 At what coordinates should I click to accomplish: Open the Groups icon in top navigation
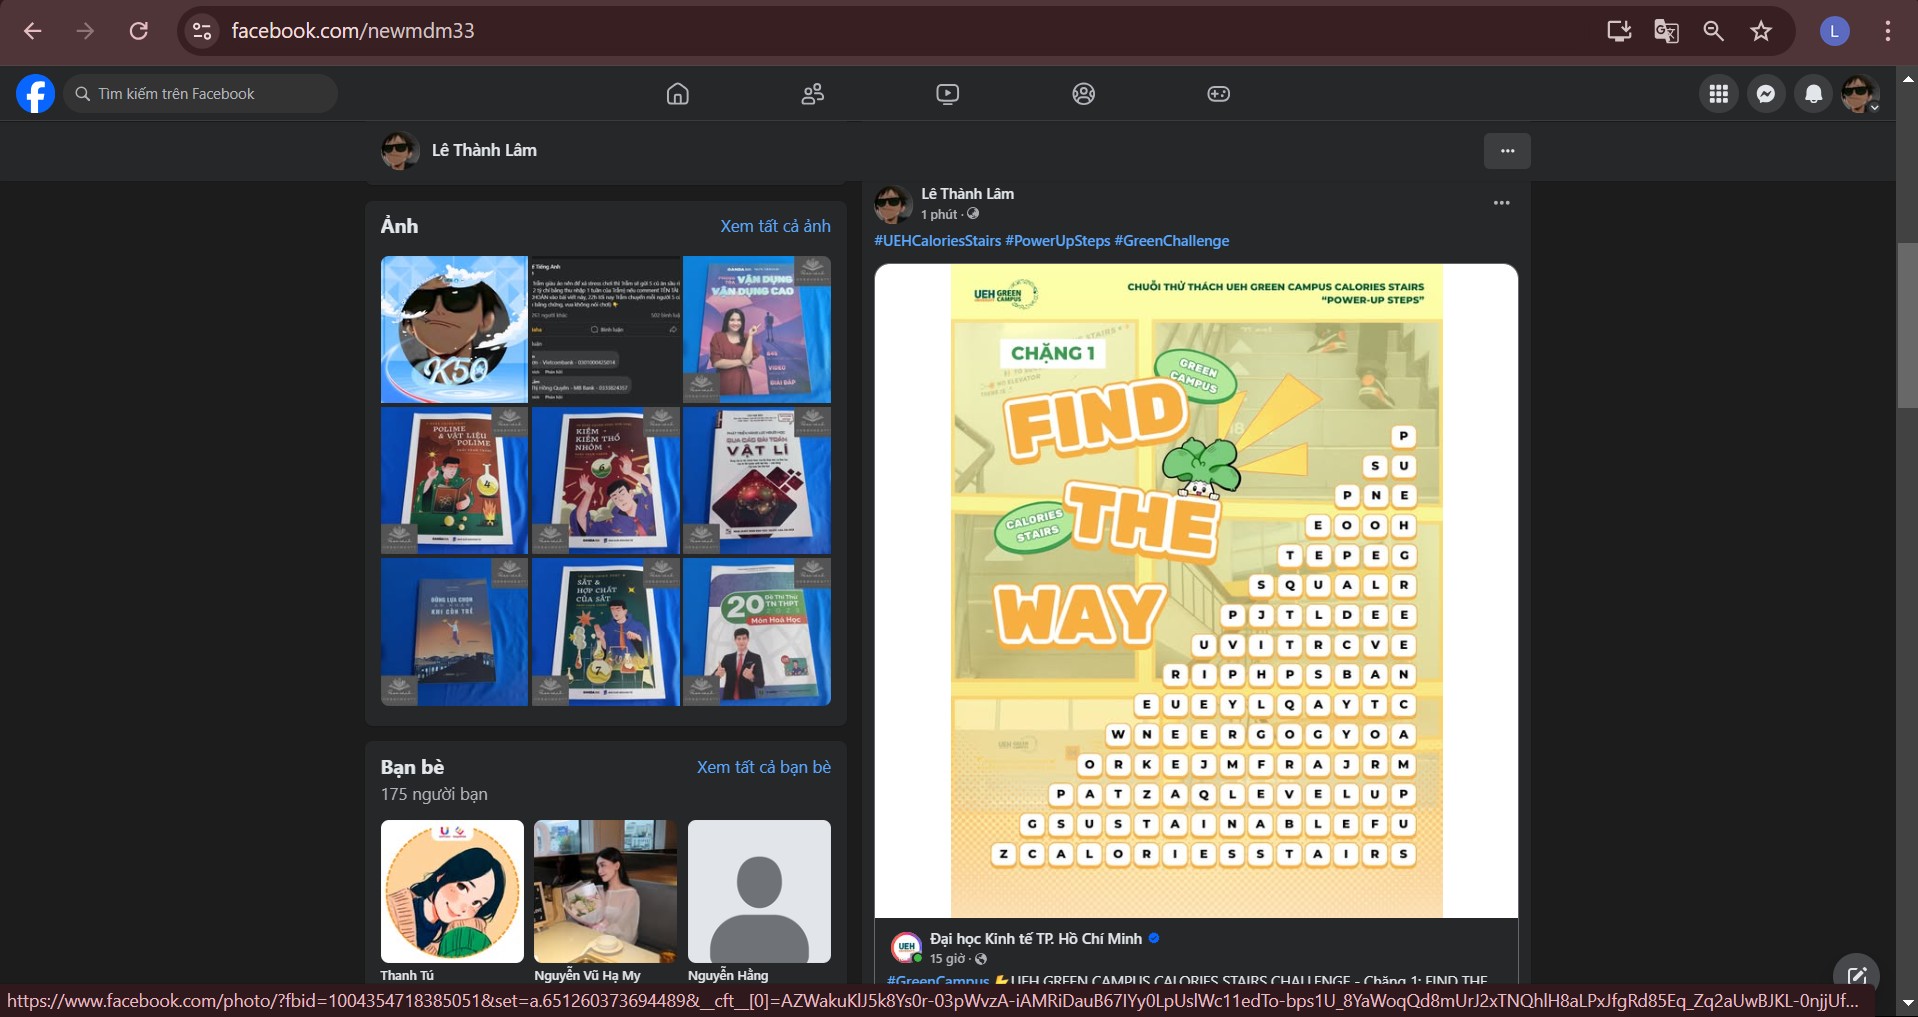1083,94
